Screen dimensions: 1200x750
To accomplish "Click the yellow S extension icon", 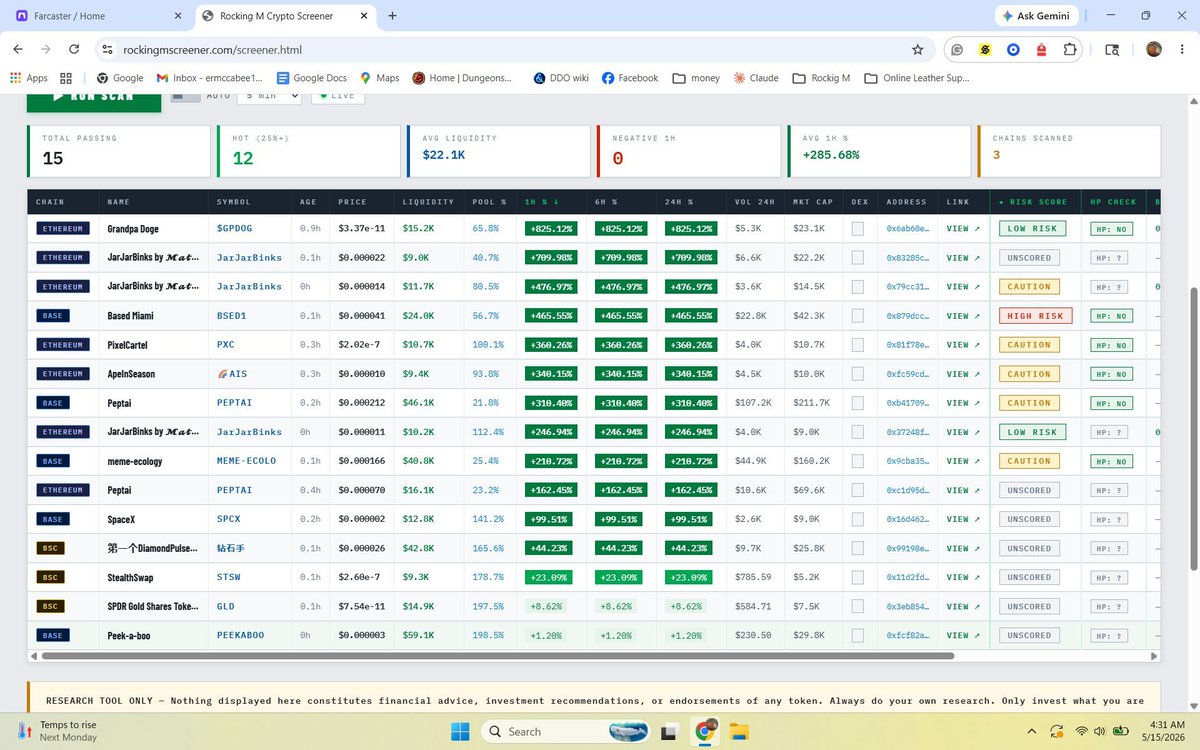I will pos(985,49).
